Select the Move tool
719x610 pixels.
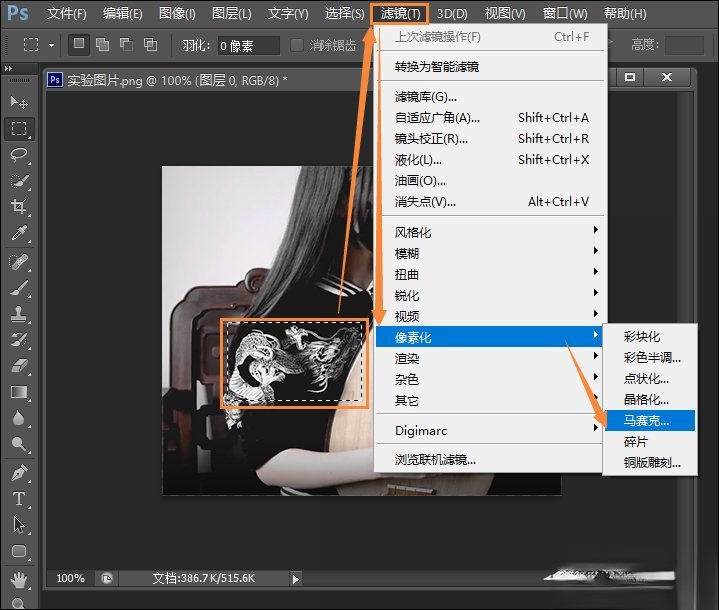(19, 102)
